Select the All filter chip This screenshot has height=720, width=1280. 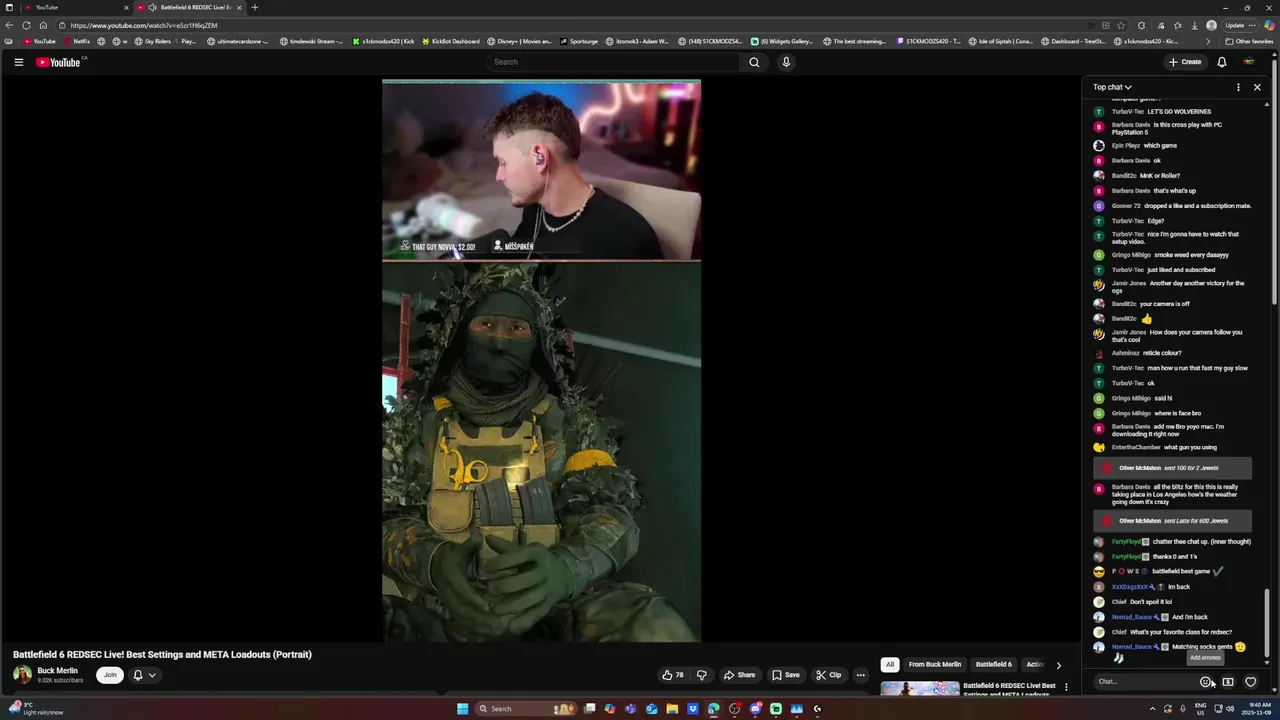pyautogui.click(x=889, y=664)
